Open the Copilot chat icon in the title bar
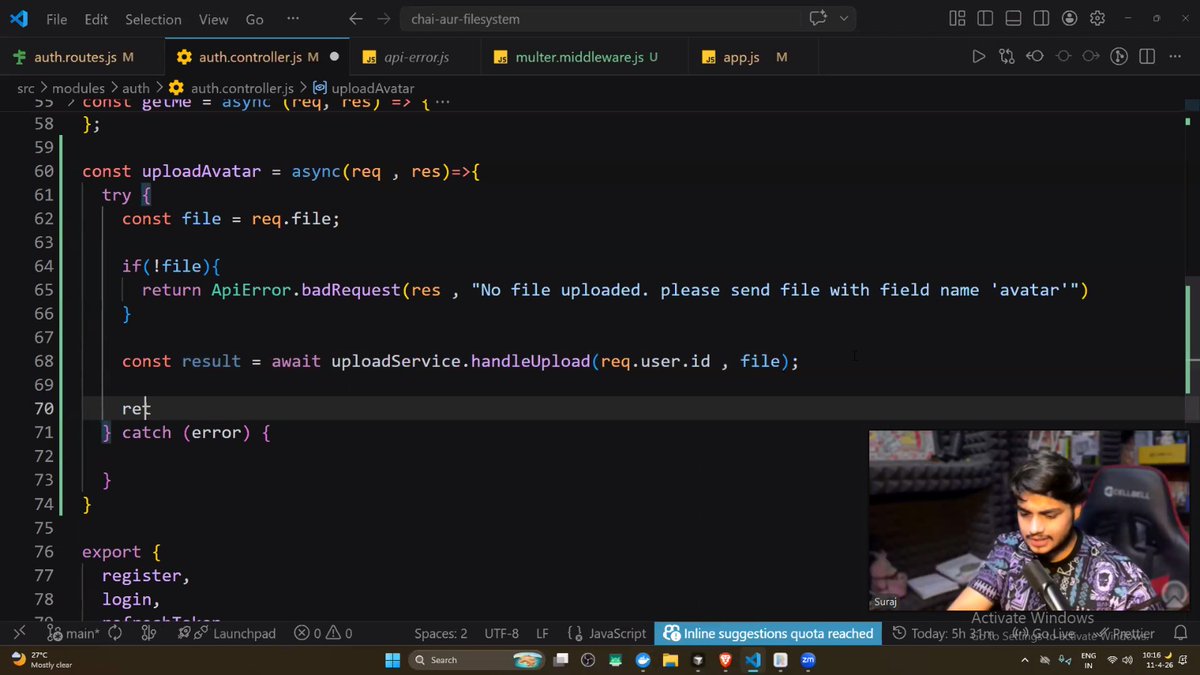Viewport: 1200px width, 675px height. (x=818, y=18)
